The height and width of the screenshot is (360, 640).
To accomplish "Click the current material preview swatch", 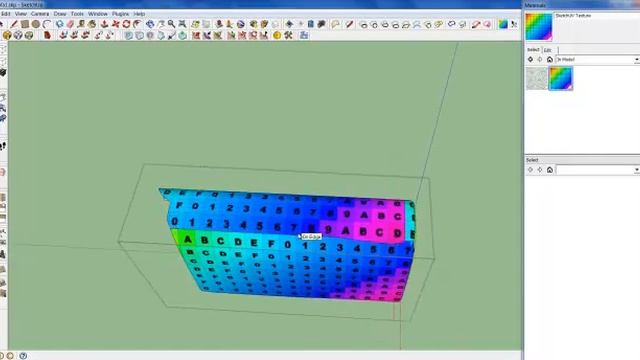I will pos(539,27).
